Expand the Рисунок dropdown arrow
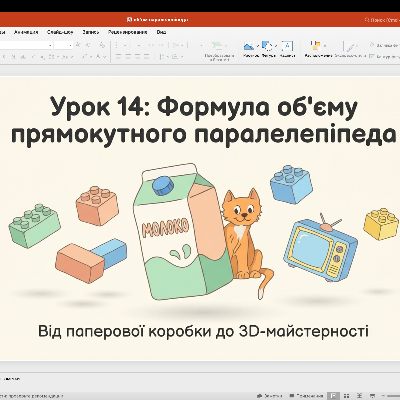Screen dimensions: 400x400 pyautogui.click(x=258, y=46)
